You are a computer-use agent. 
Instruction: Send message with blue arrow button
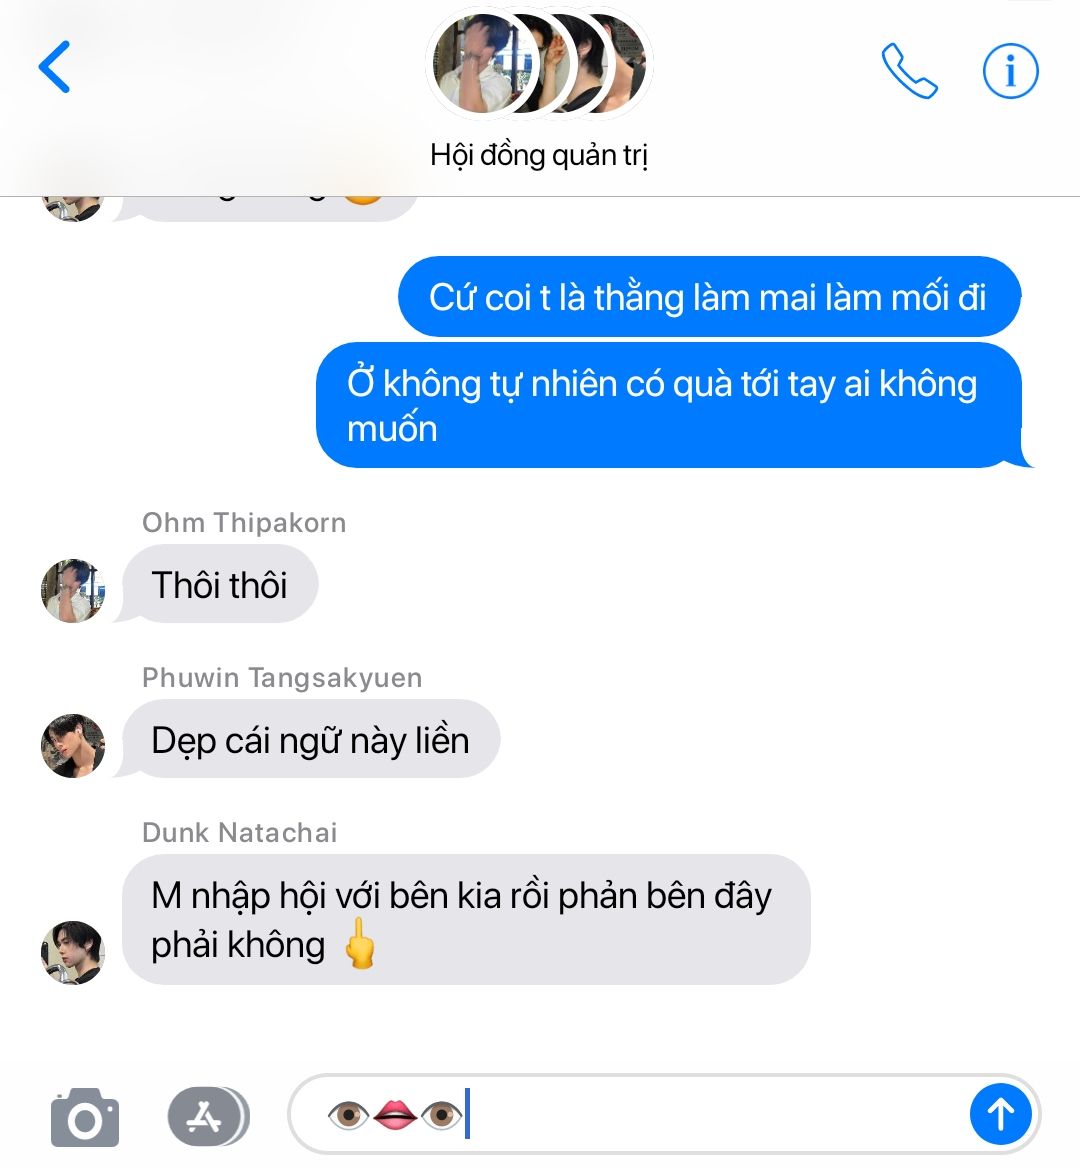(1000, 1114)
